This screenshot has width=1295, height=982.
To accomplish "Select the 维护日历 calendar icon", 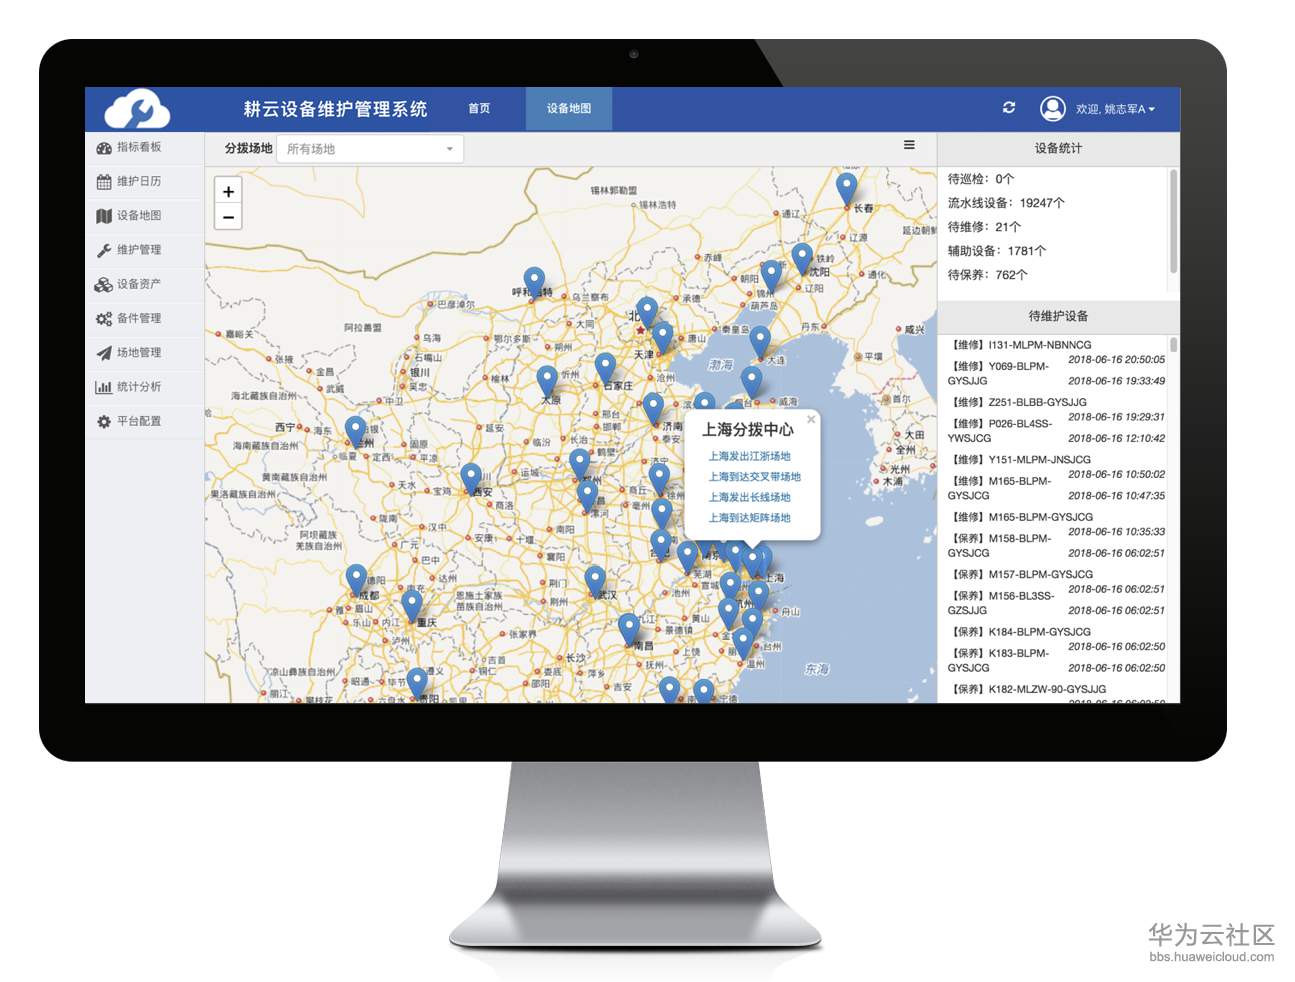I will (x=104, y=181).
